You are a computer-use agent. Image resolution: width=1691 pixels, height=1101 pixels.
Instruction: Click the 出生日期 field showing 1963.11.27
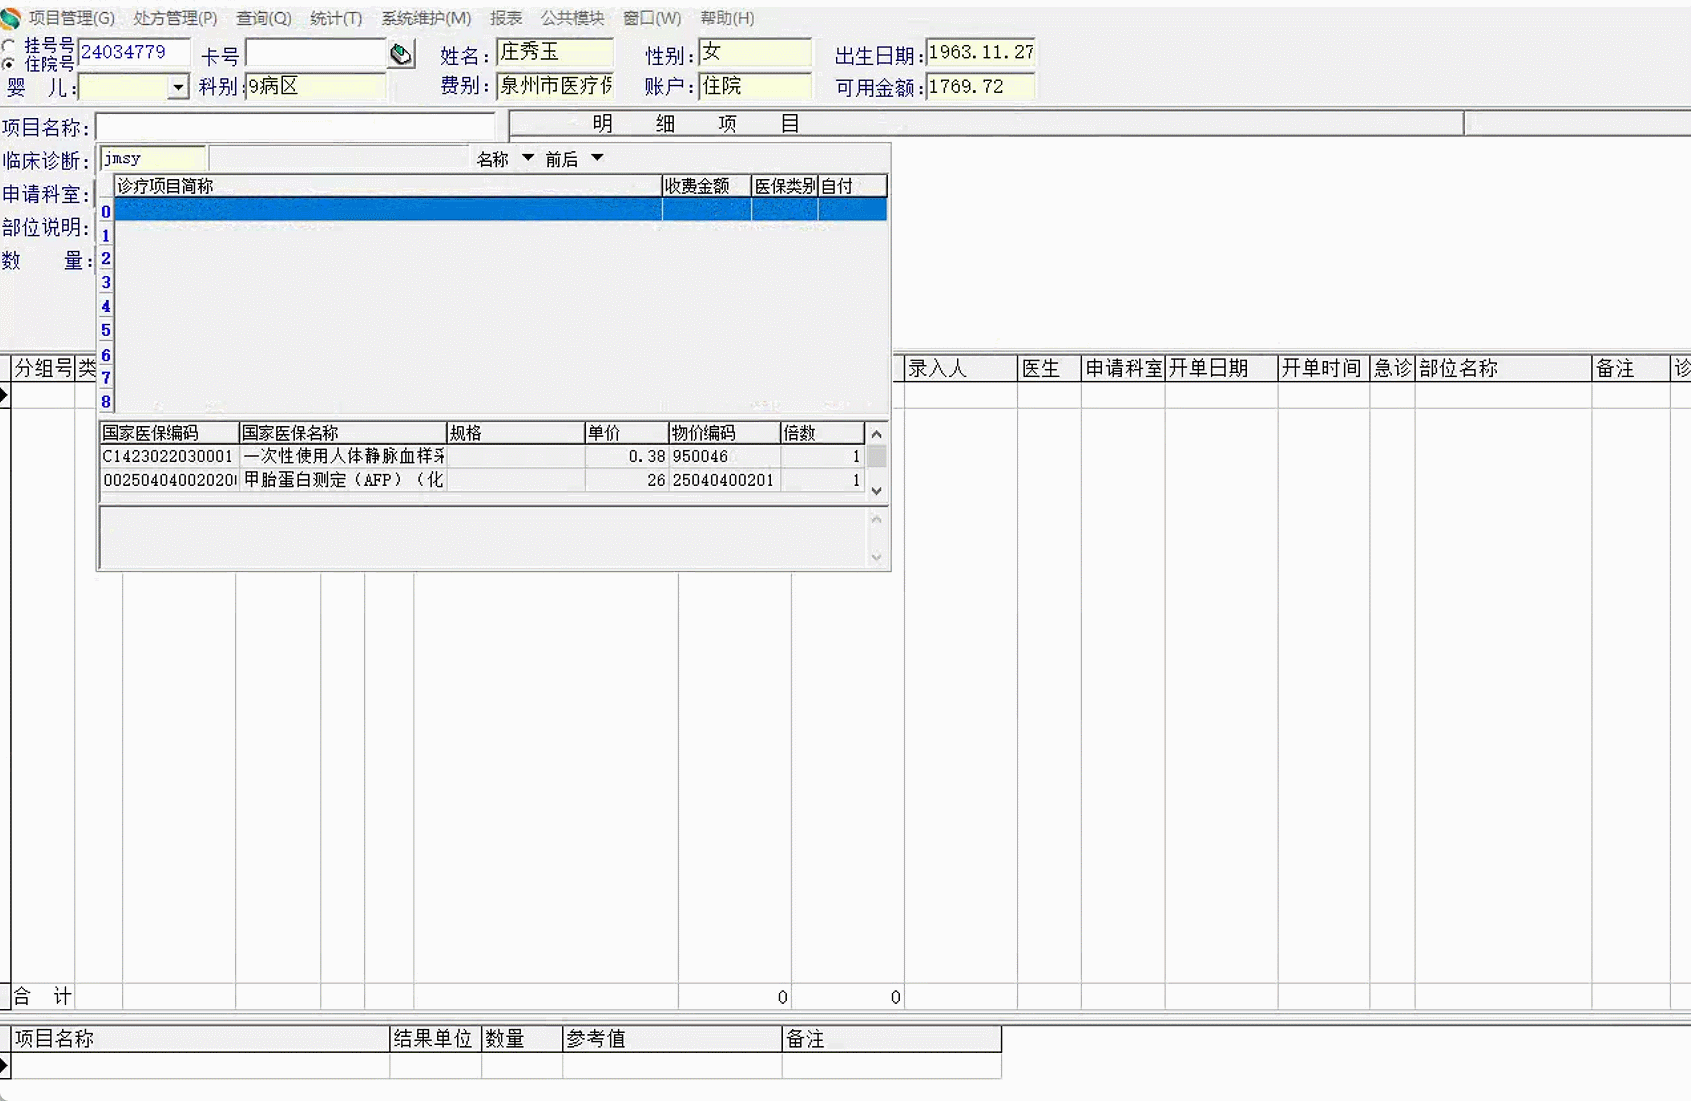[980, 52]
